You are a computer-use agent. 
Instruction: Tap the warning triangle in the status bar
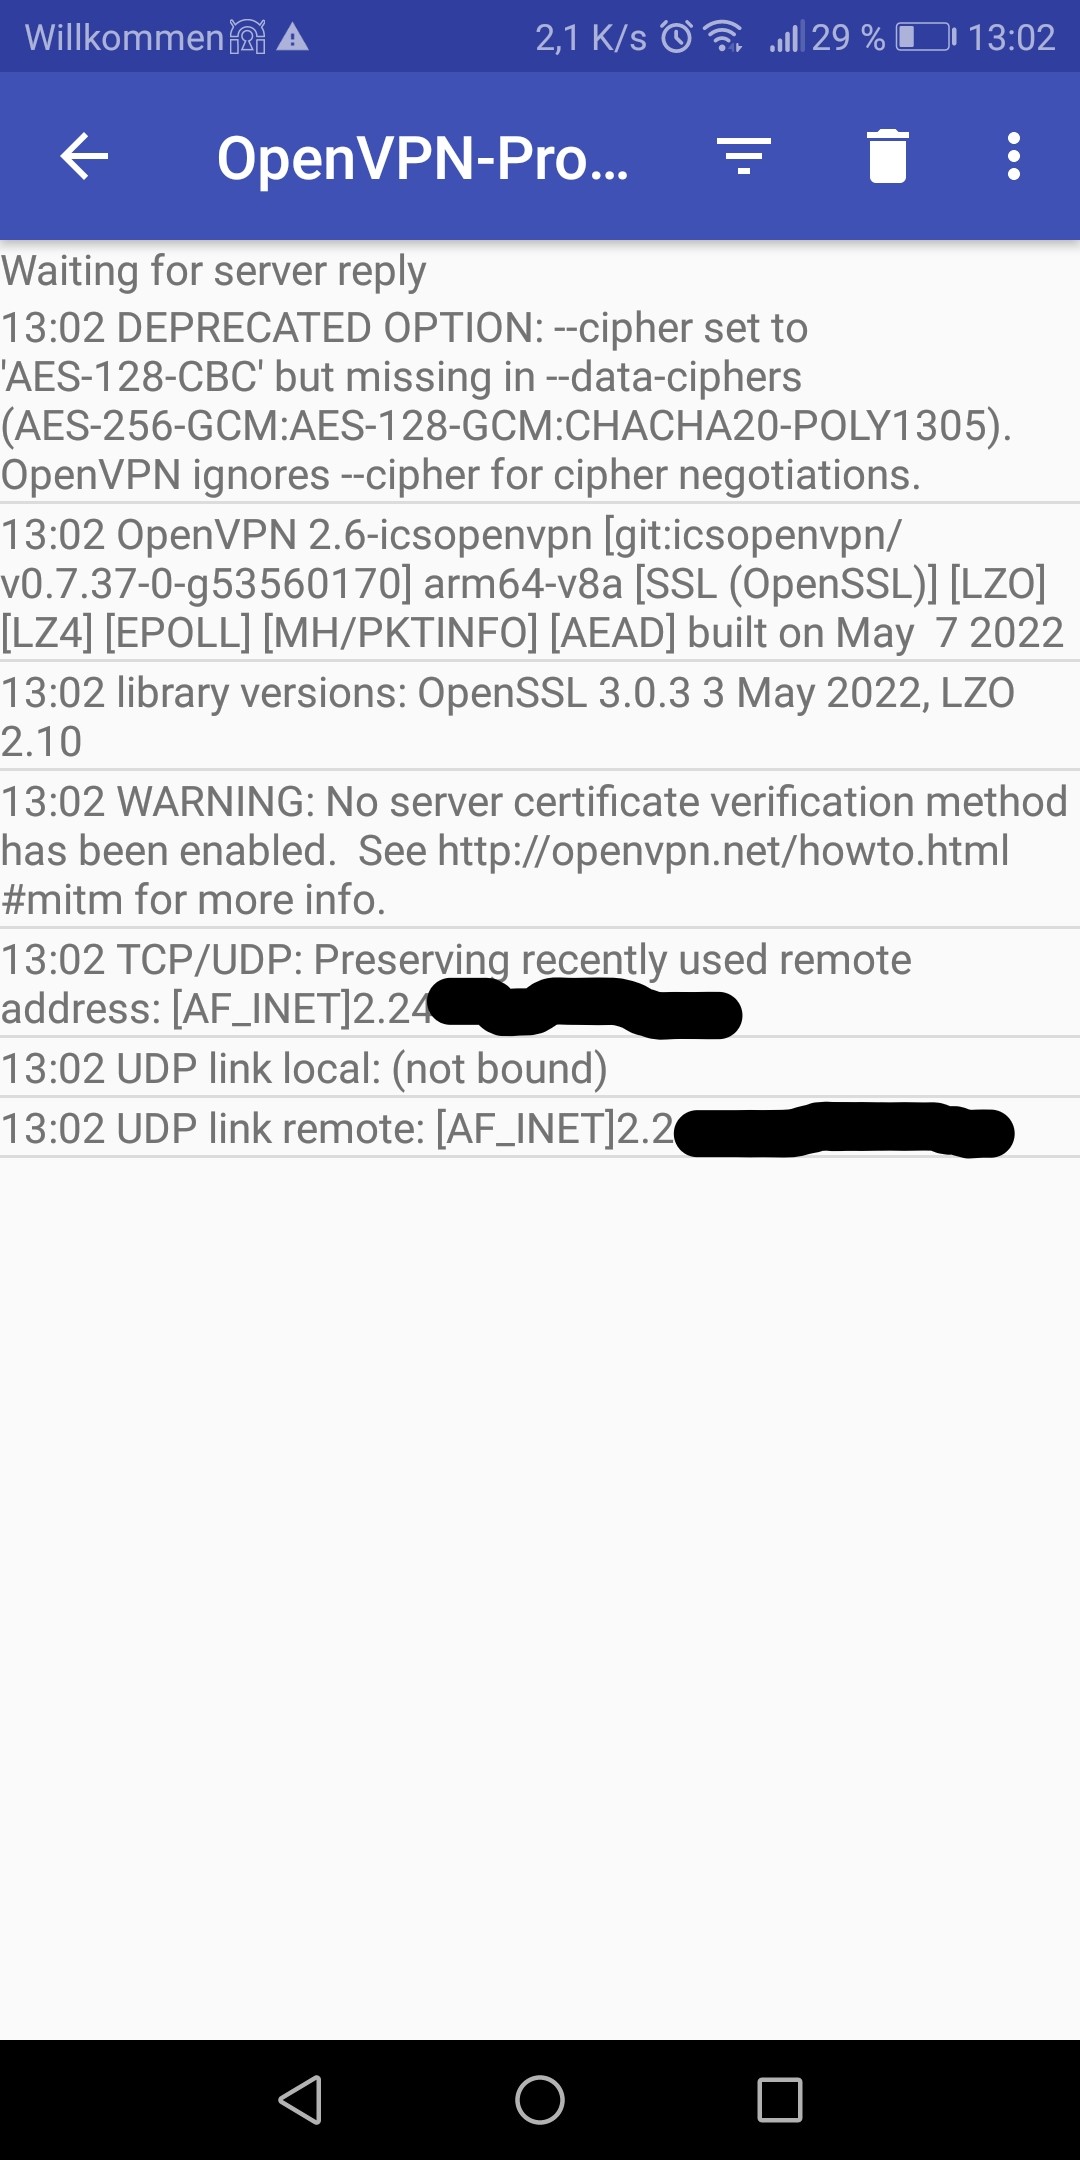click(292, 38)
